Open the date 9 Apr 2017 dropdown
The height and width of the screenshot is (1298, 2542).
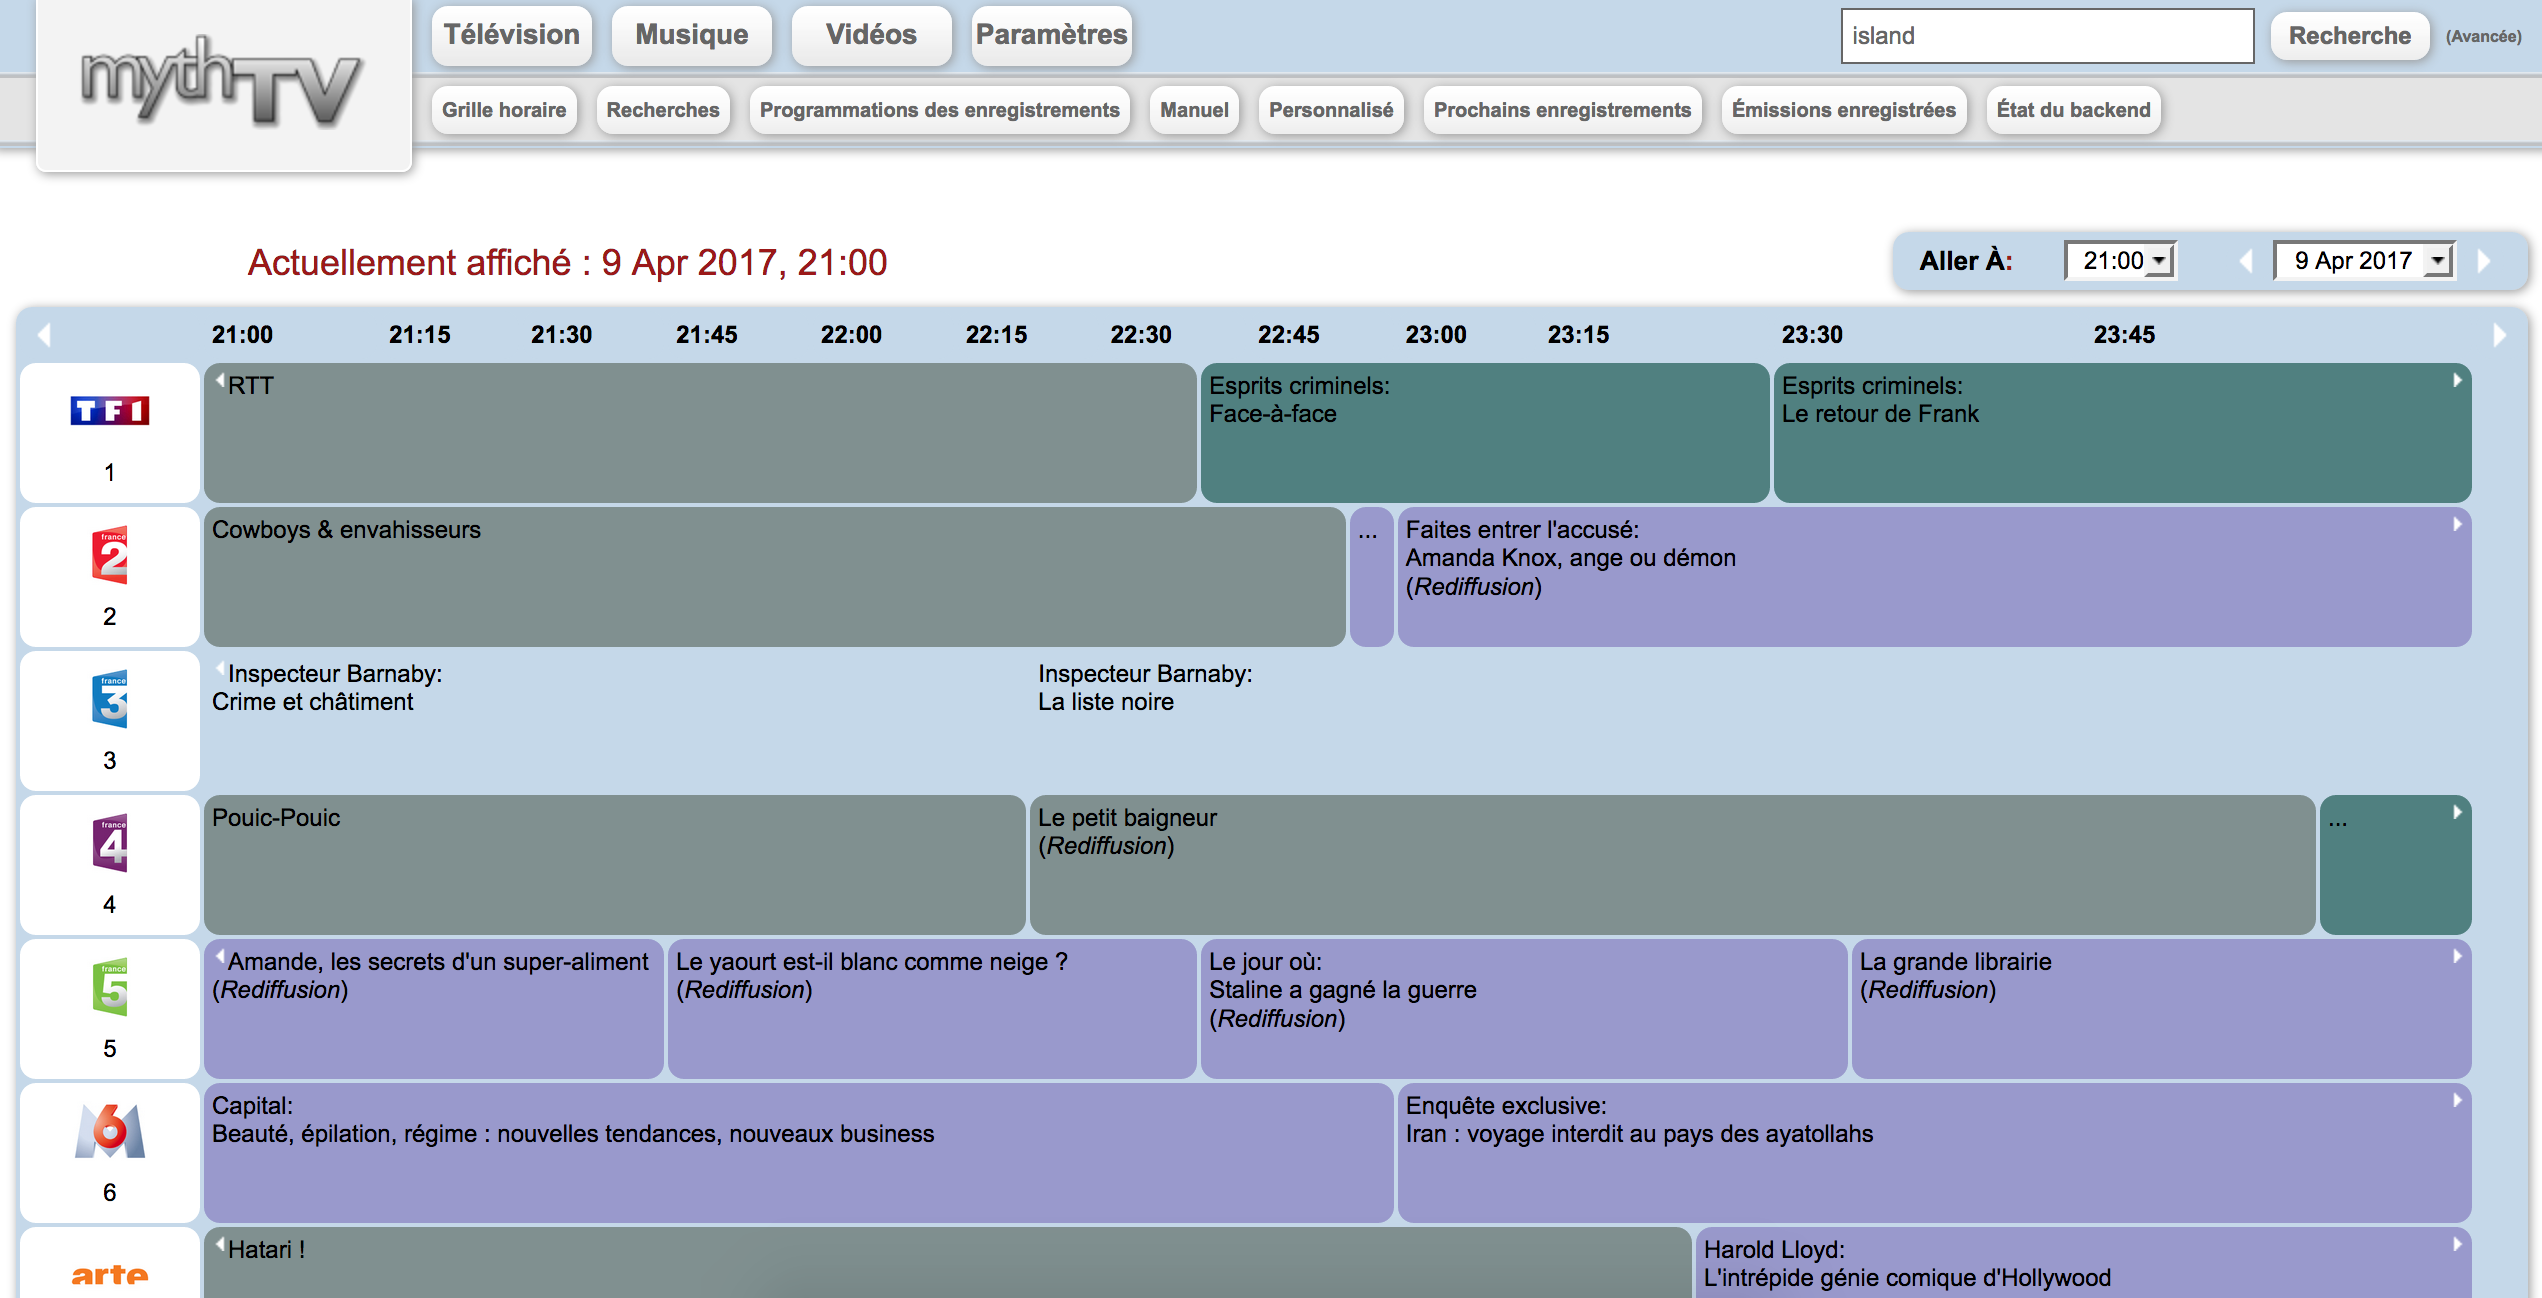pyautogui.click(x=2364, y=261)
